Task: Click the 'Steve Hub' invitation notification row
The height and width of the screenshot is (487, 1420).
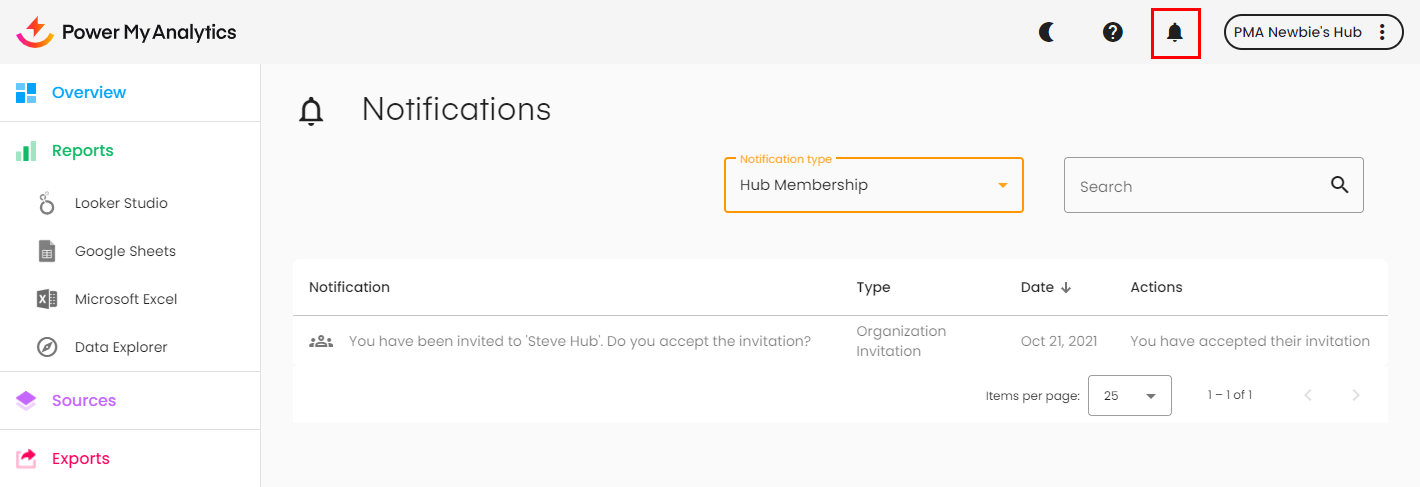Action: coord(579,341)
